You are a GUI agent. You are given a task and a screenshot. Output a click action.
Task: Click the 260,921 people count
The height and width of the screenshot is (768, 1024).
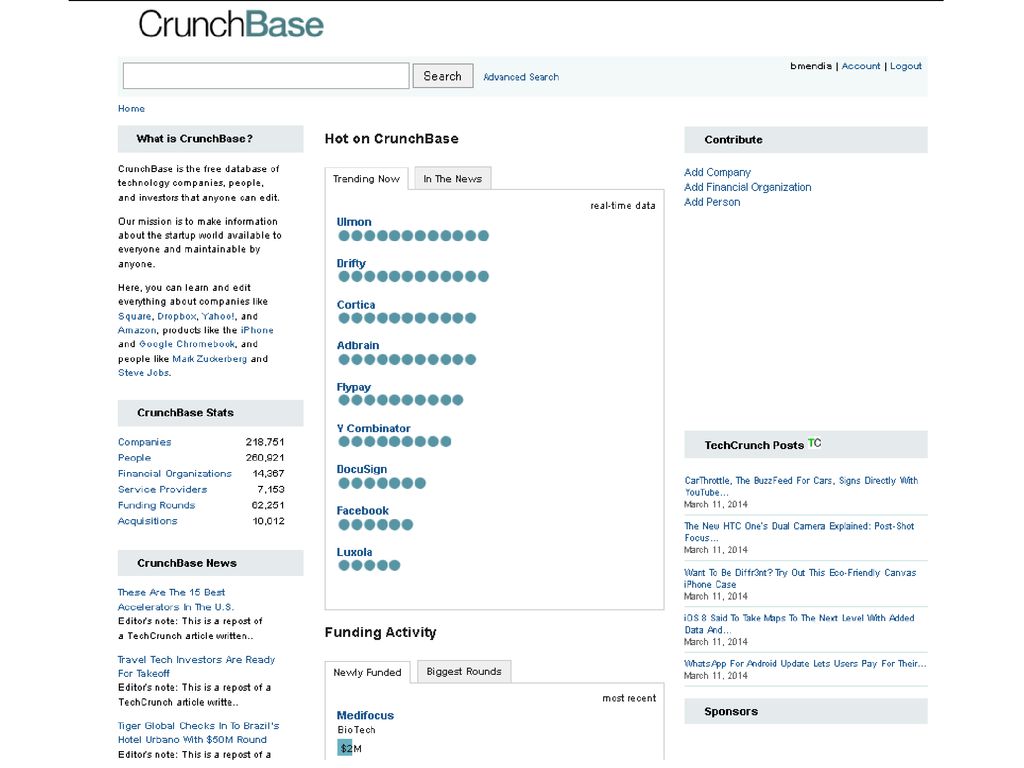(264, 458)
